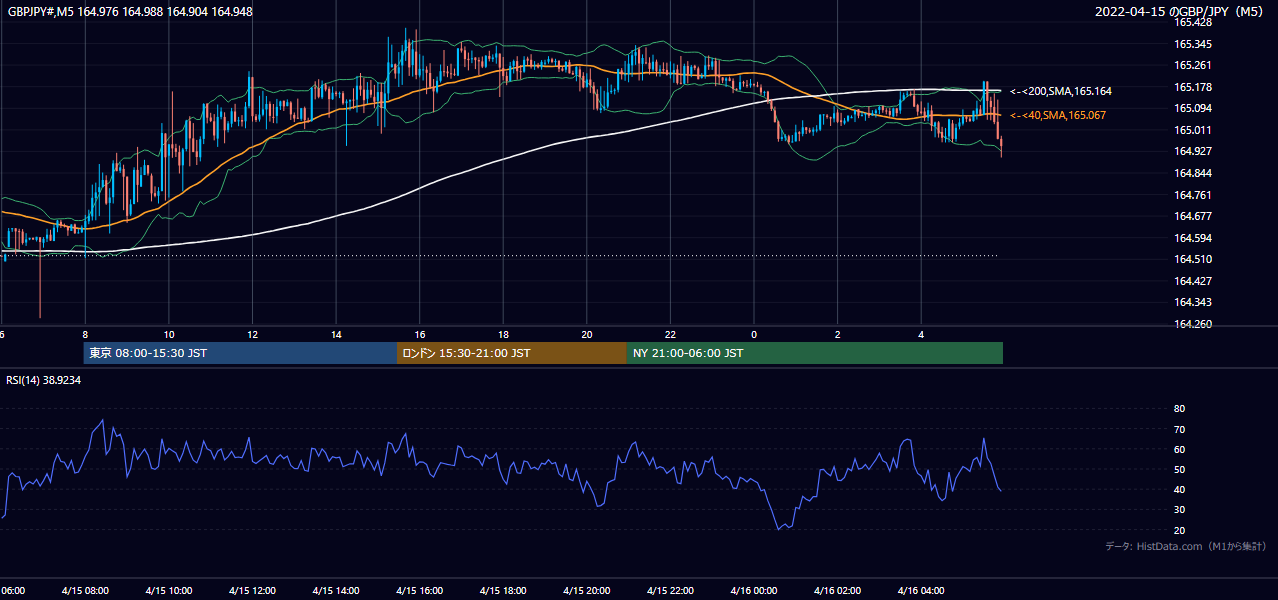The width and height of the screenshot is (1278, 600).
Task: Click price axis value 165.094
Action: [x=1193, y=108]
